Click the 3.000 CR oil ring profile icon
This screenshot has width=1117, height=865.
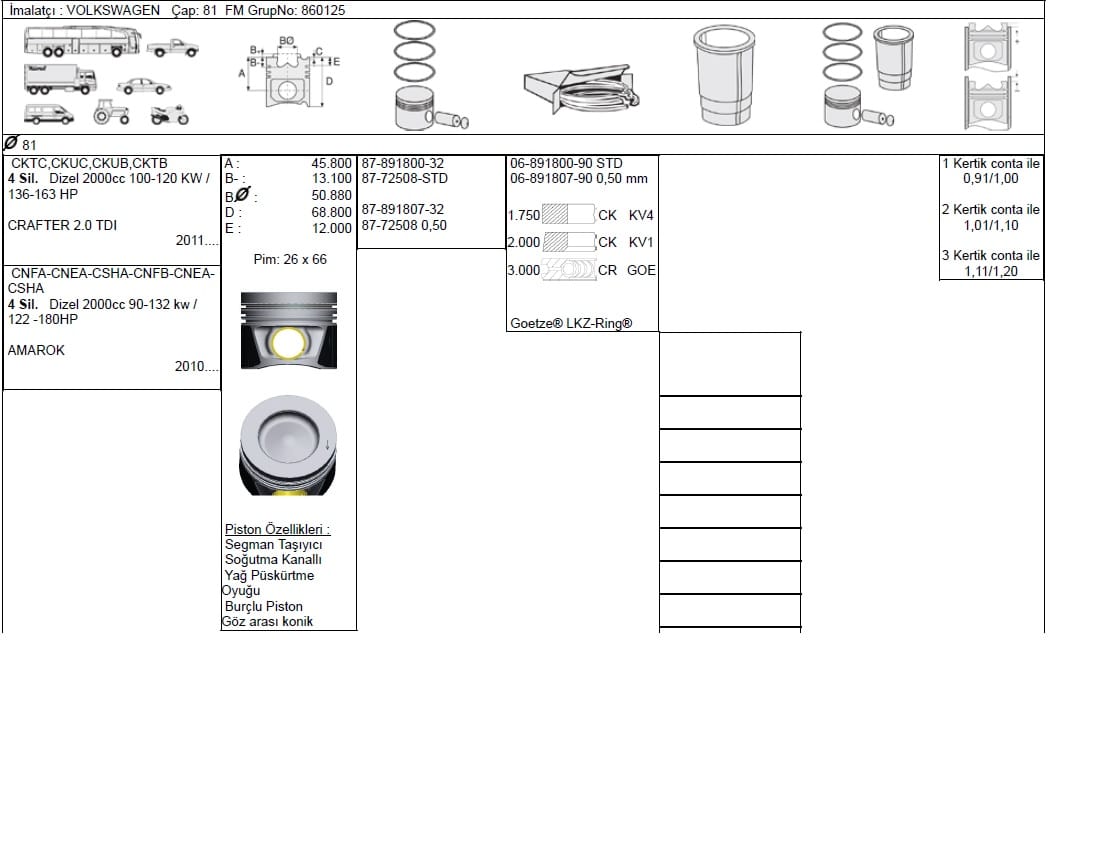coord(568,270)
